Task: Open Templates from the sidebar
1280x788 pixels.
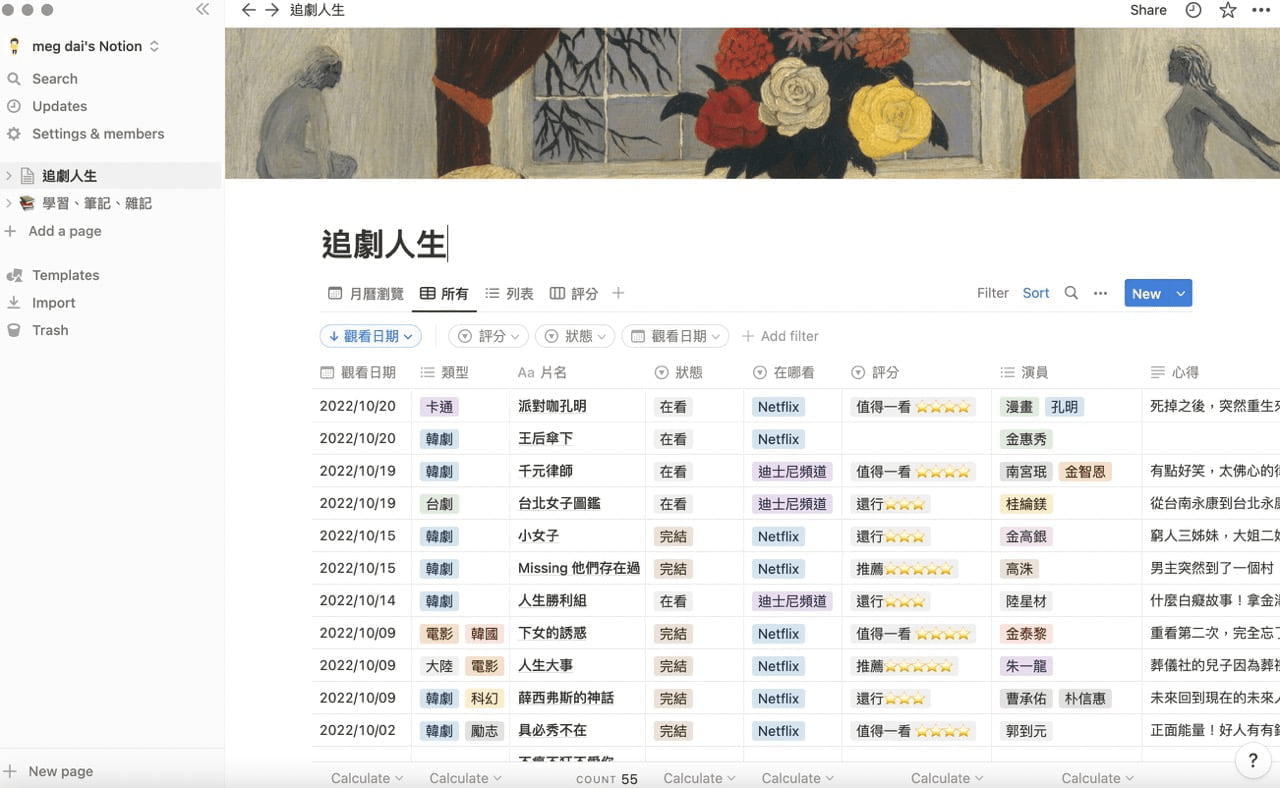Action: (x=65, y=275)
